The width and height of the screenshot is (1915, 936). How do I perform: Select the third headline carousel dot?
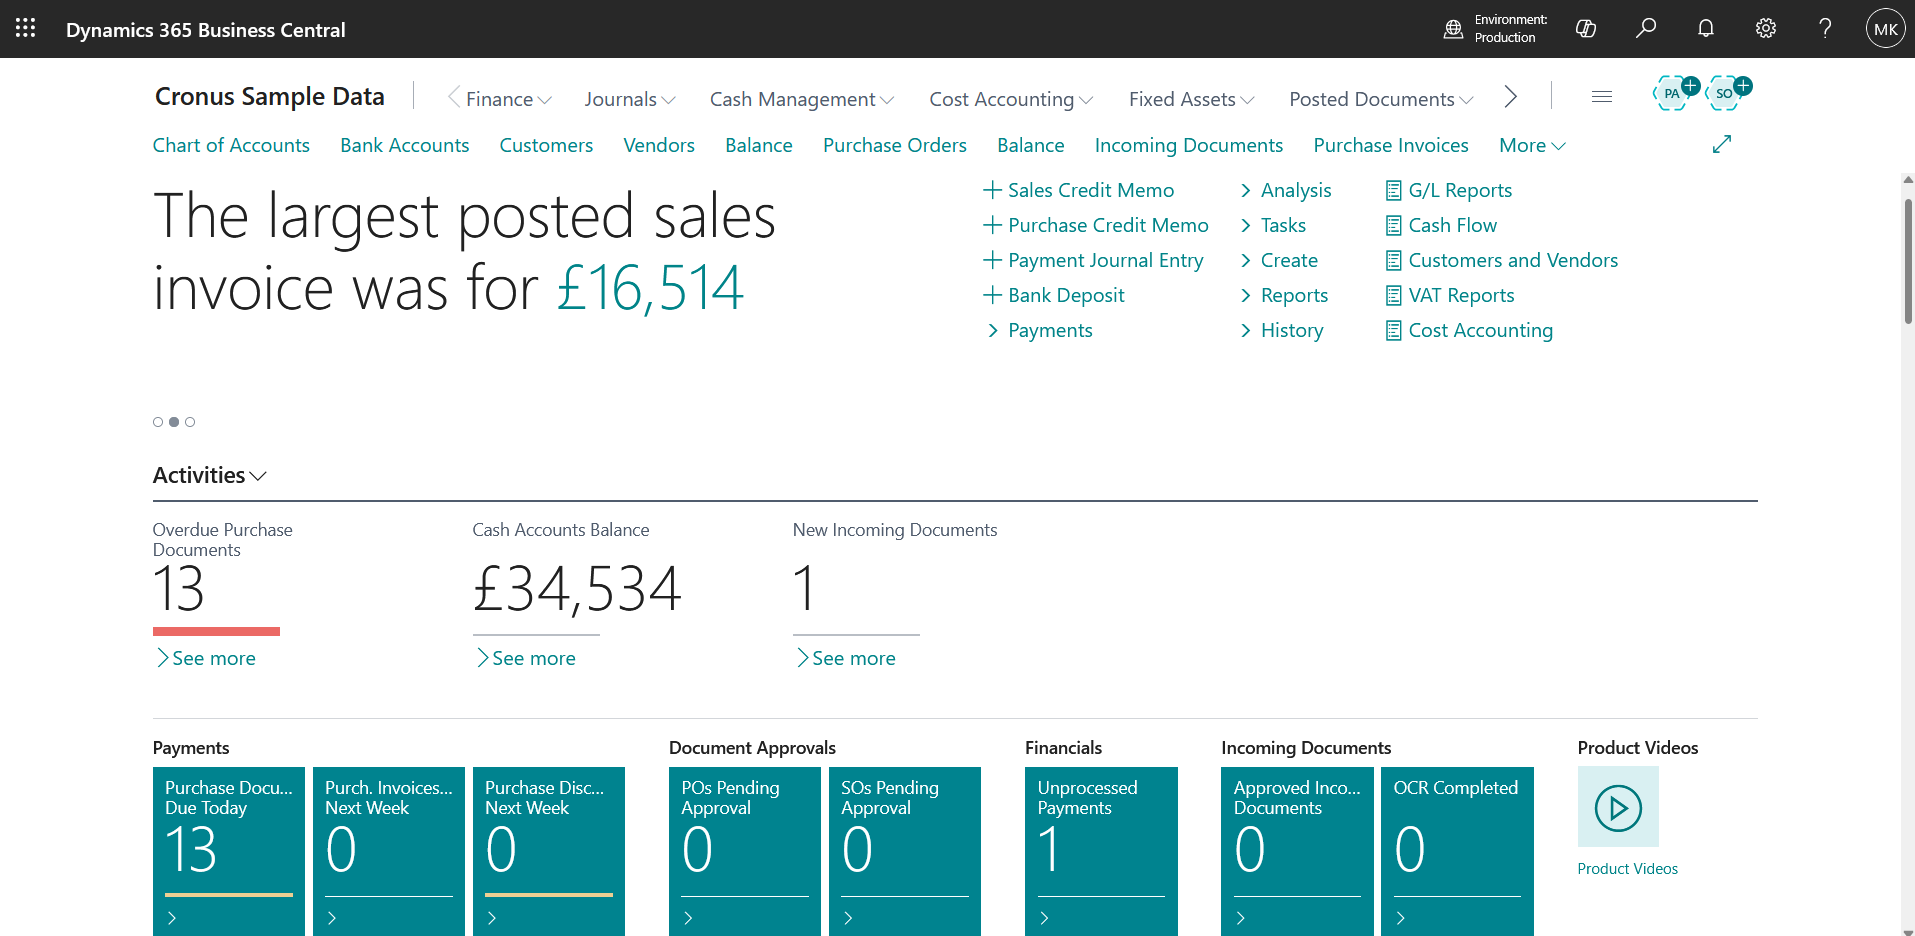coord(190,422)
